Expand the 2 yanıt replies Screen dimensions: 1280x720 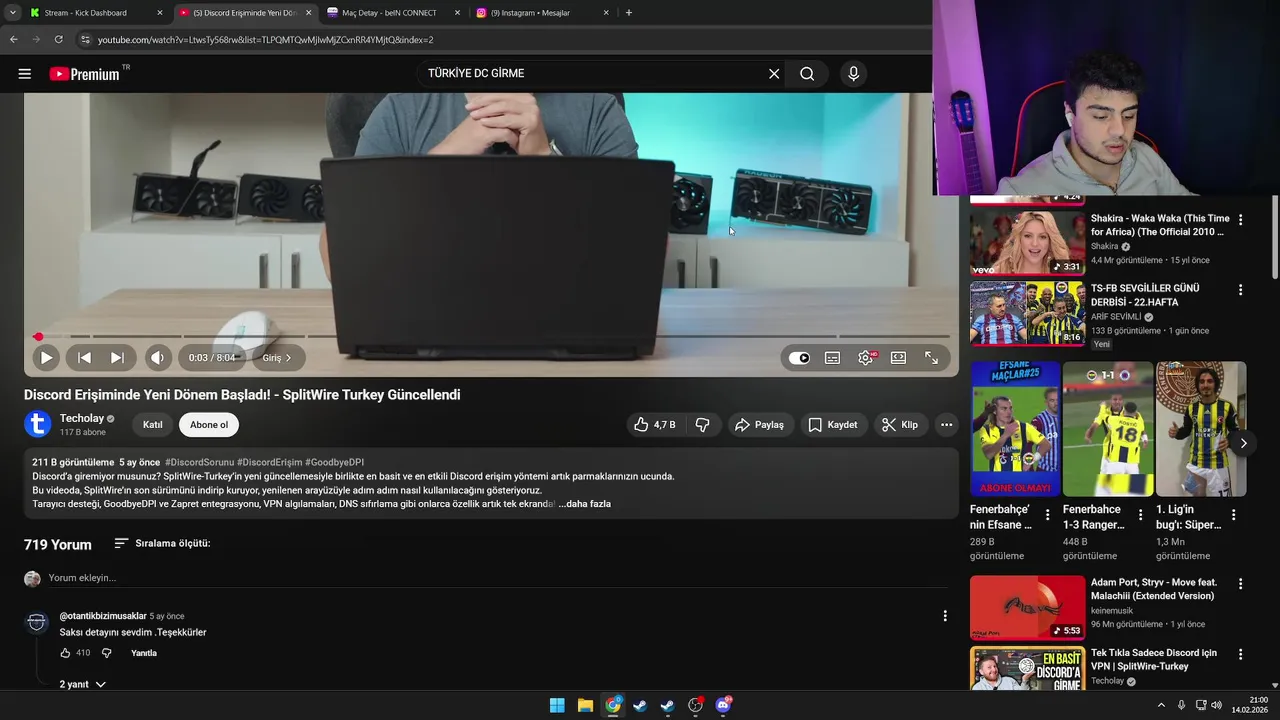pos(82,684)
